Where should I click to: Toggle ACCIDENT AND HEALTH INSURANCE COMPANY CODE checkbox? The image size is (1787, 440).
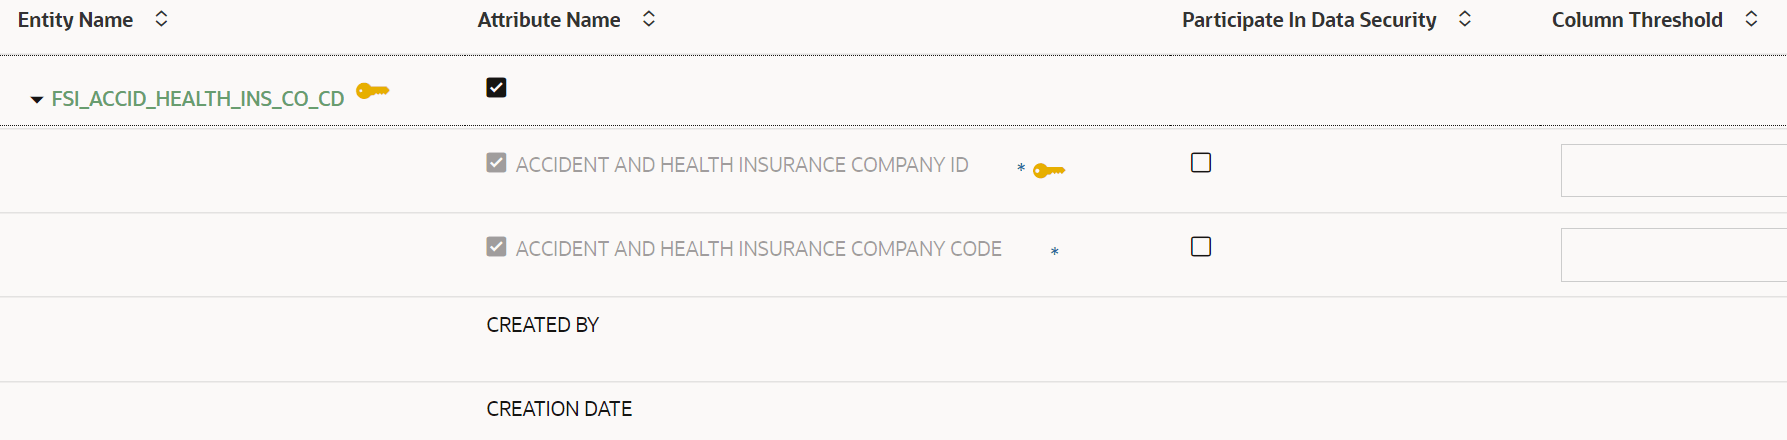click(496, 247)
